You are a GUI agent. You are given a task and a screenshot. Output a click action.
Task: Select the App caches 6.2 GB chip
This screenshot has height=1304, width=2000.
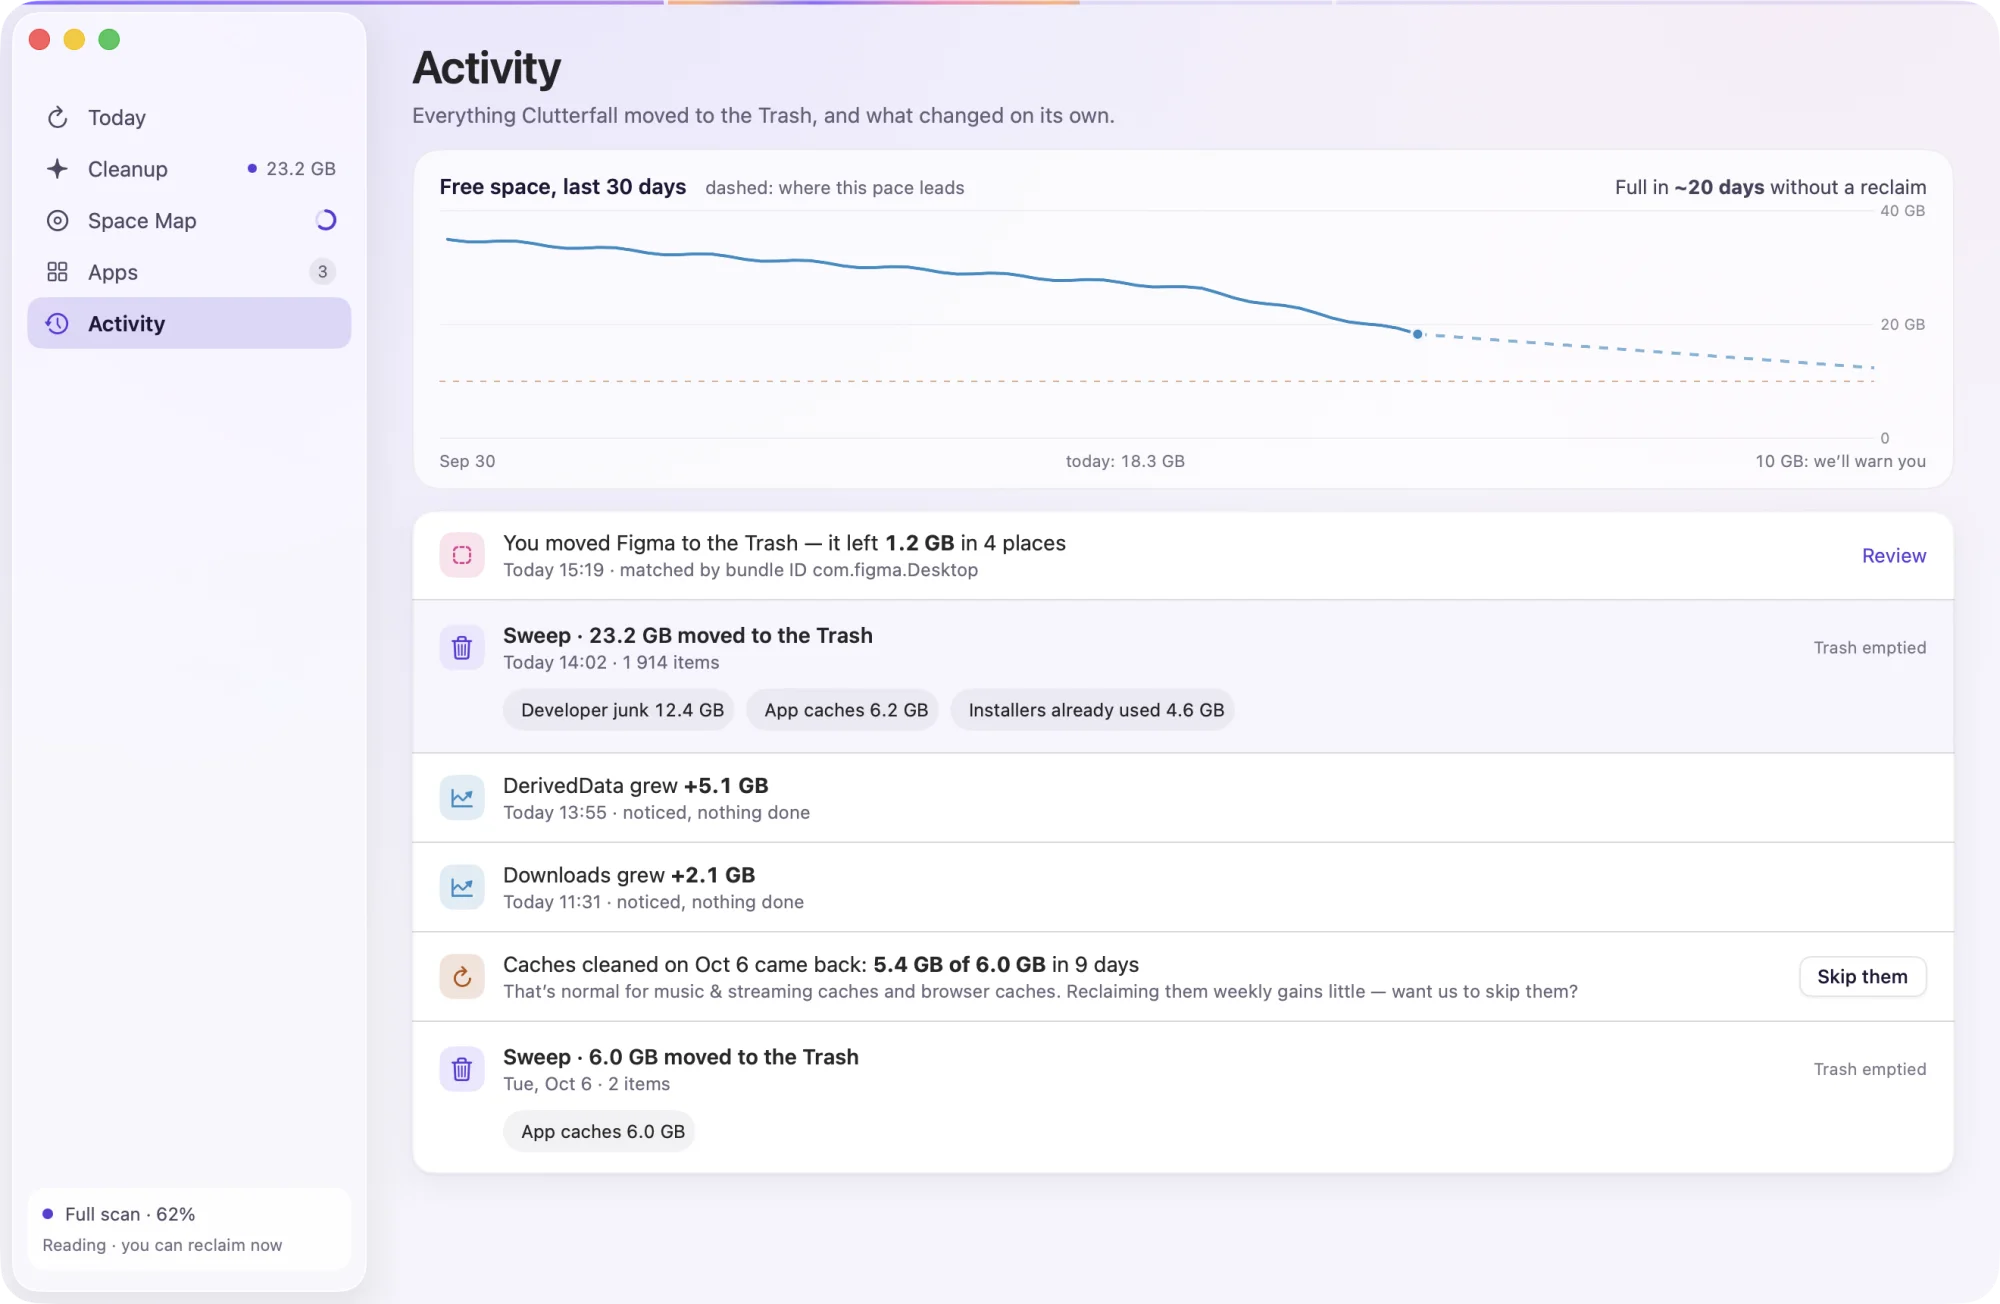point(845,710)
